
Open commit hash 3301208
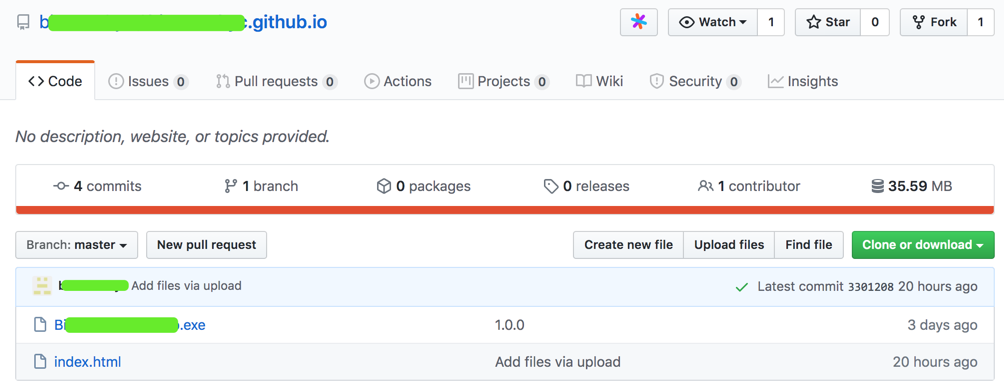pyautogui.click(x=870, y=287)
